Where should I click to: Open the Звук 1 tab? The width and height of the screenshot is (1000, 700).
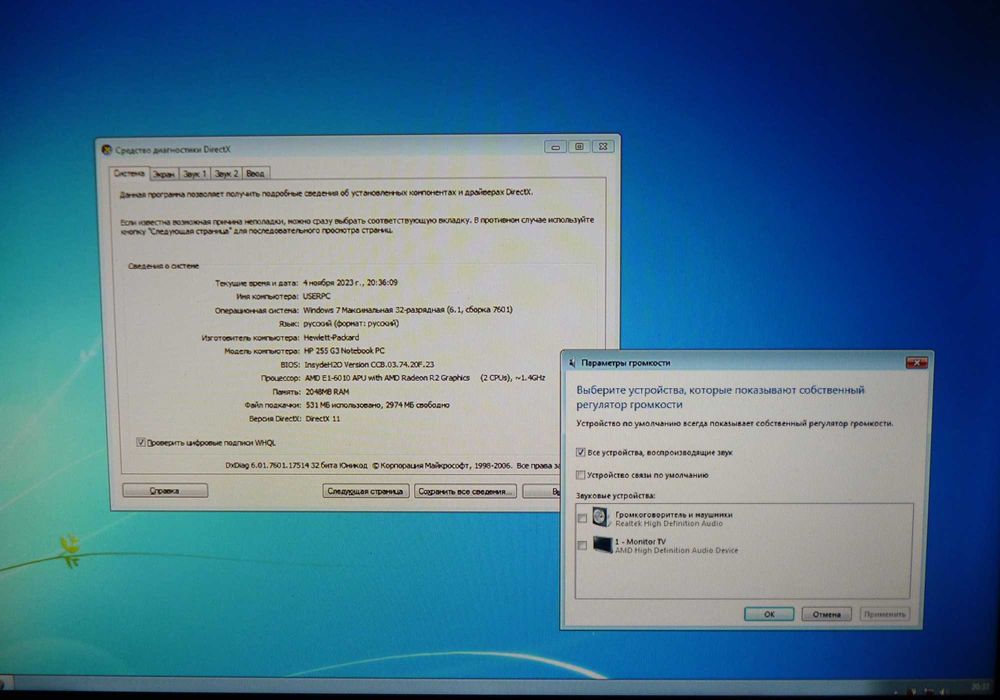[195, 173]
